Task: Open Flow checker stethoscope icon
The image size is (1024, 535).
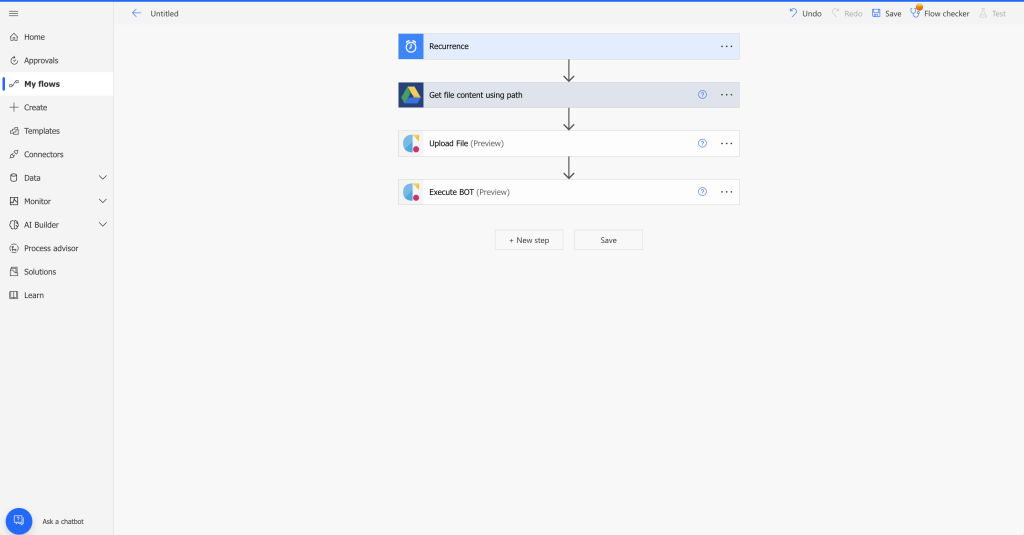Action: (916, 12)
